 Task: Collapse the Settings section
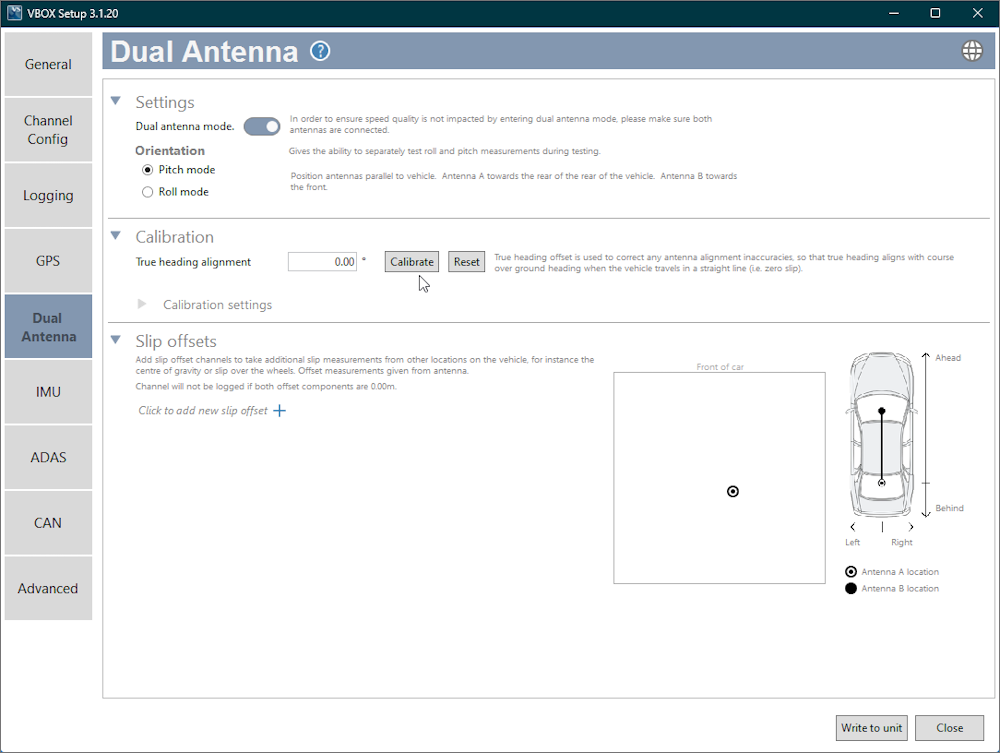(115, 101)
